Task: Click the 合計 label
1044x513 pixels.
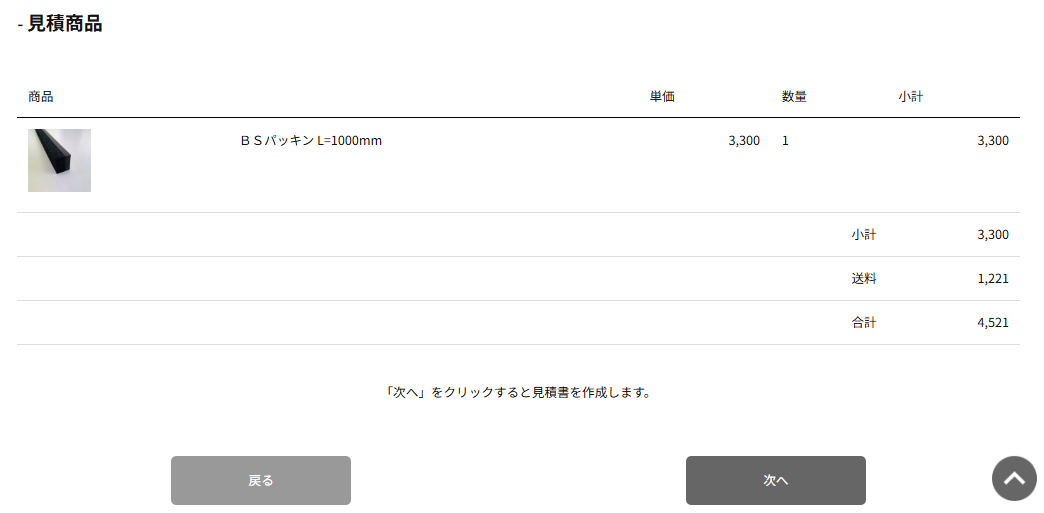Action: [x=864, y=323]
